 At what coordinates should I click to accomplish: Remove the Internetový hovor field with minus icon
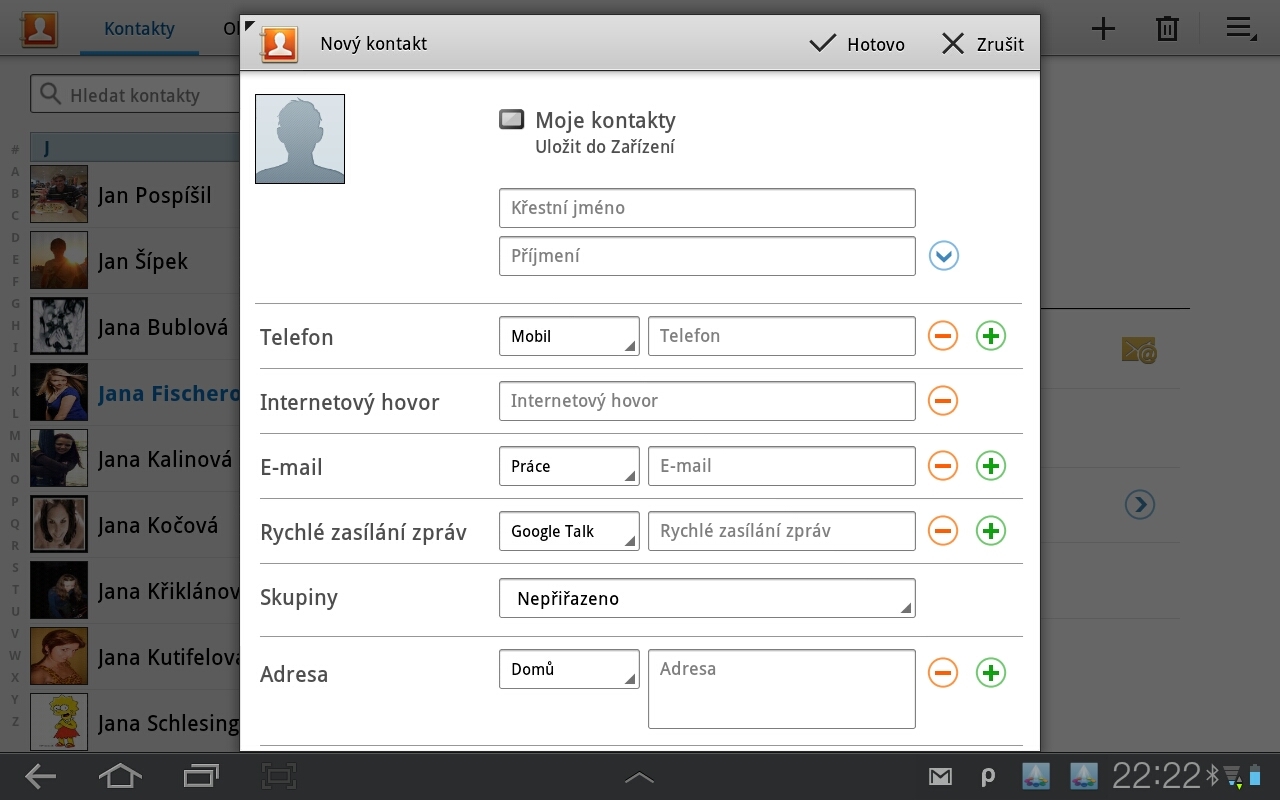[942, 401]
